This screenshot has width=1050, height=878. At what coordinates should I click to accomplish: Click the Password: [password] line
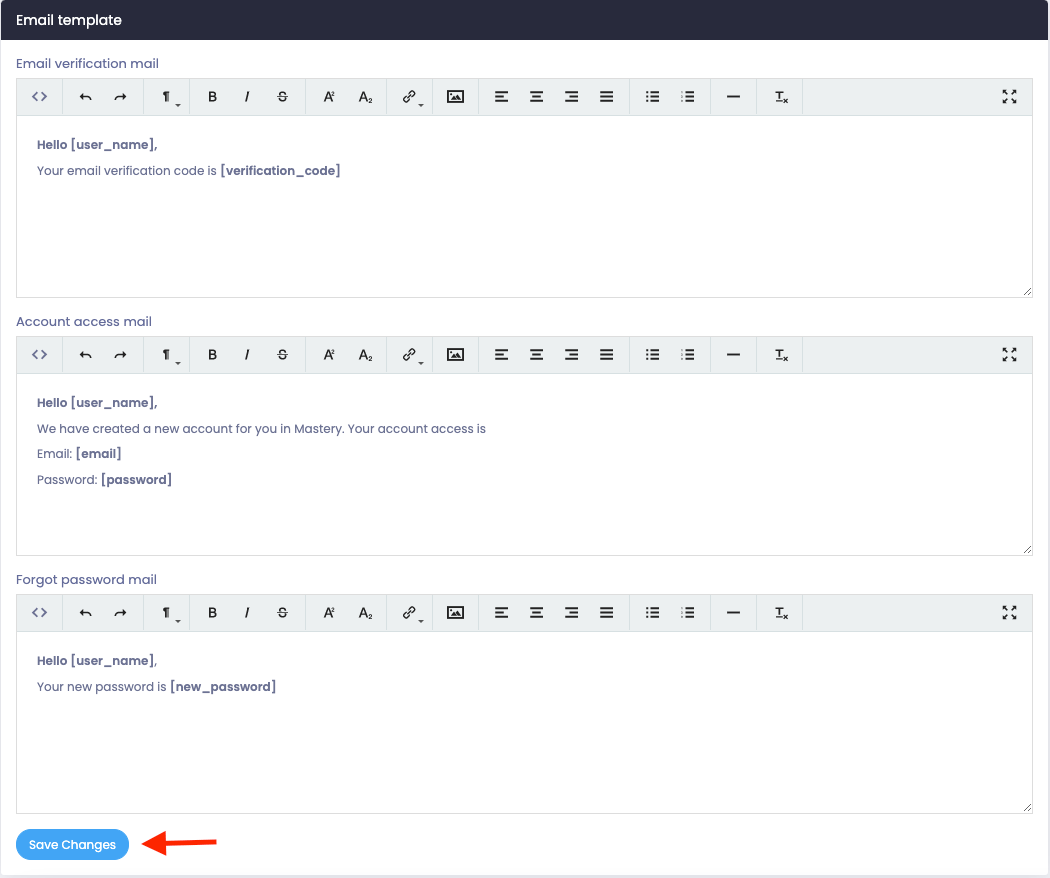(104, 480)
